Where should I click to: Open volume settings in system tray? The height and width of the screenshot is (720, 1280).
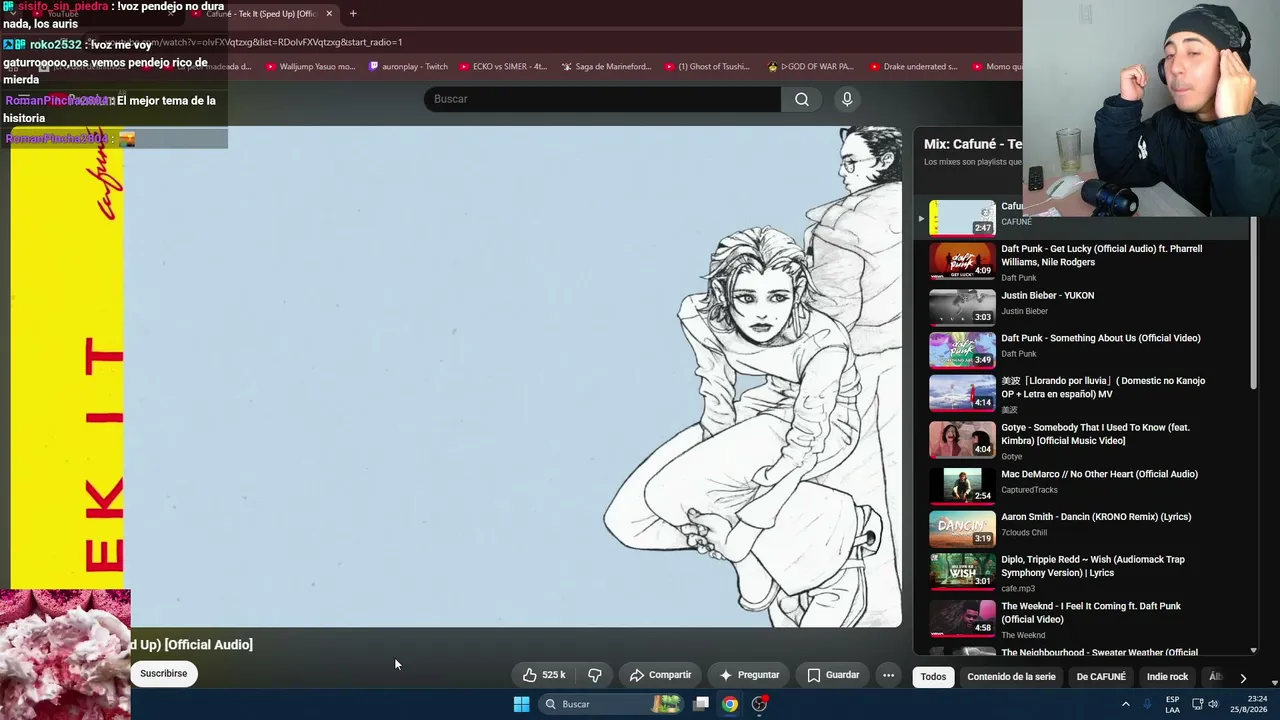point(1213,704)
